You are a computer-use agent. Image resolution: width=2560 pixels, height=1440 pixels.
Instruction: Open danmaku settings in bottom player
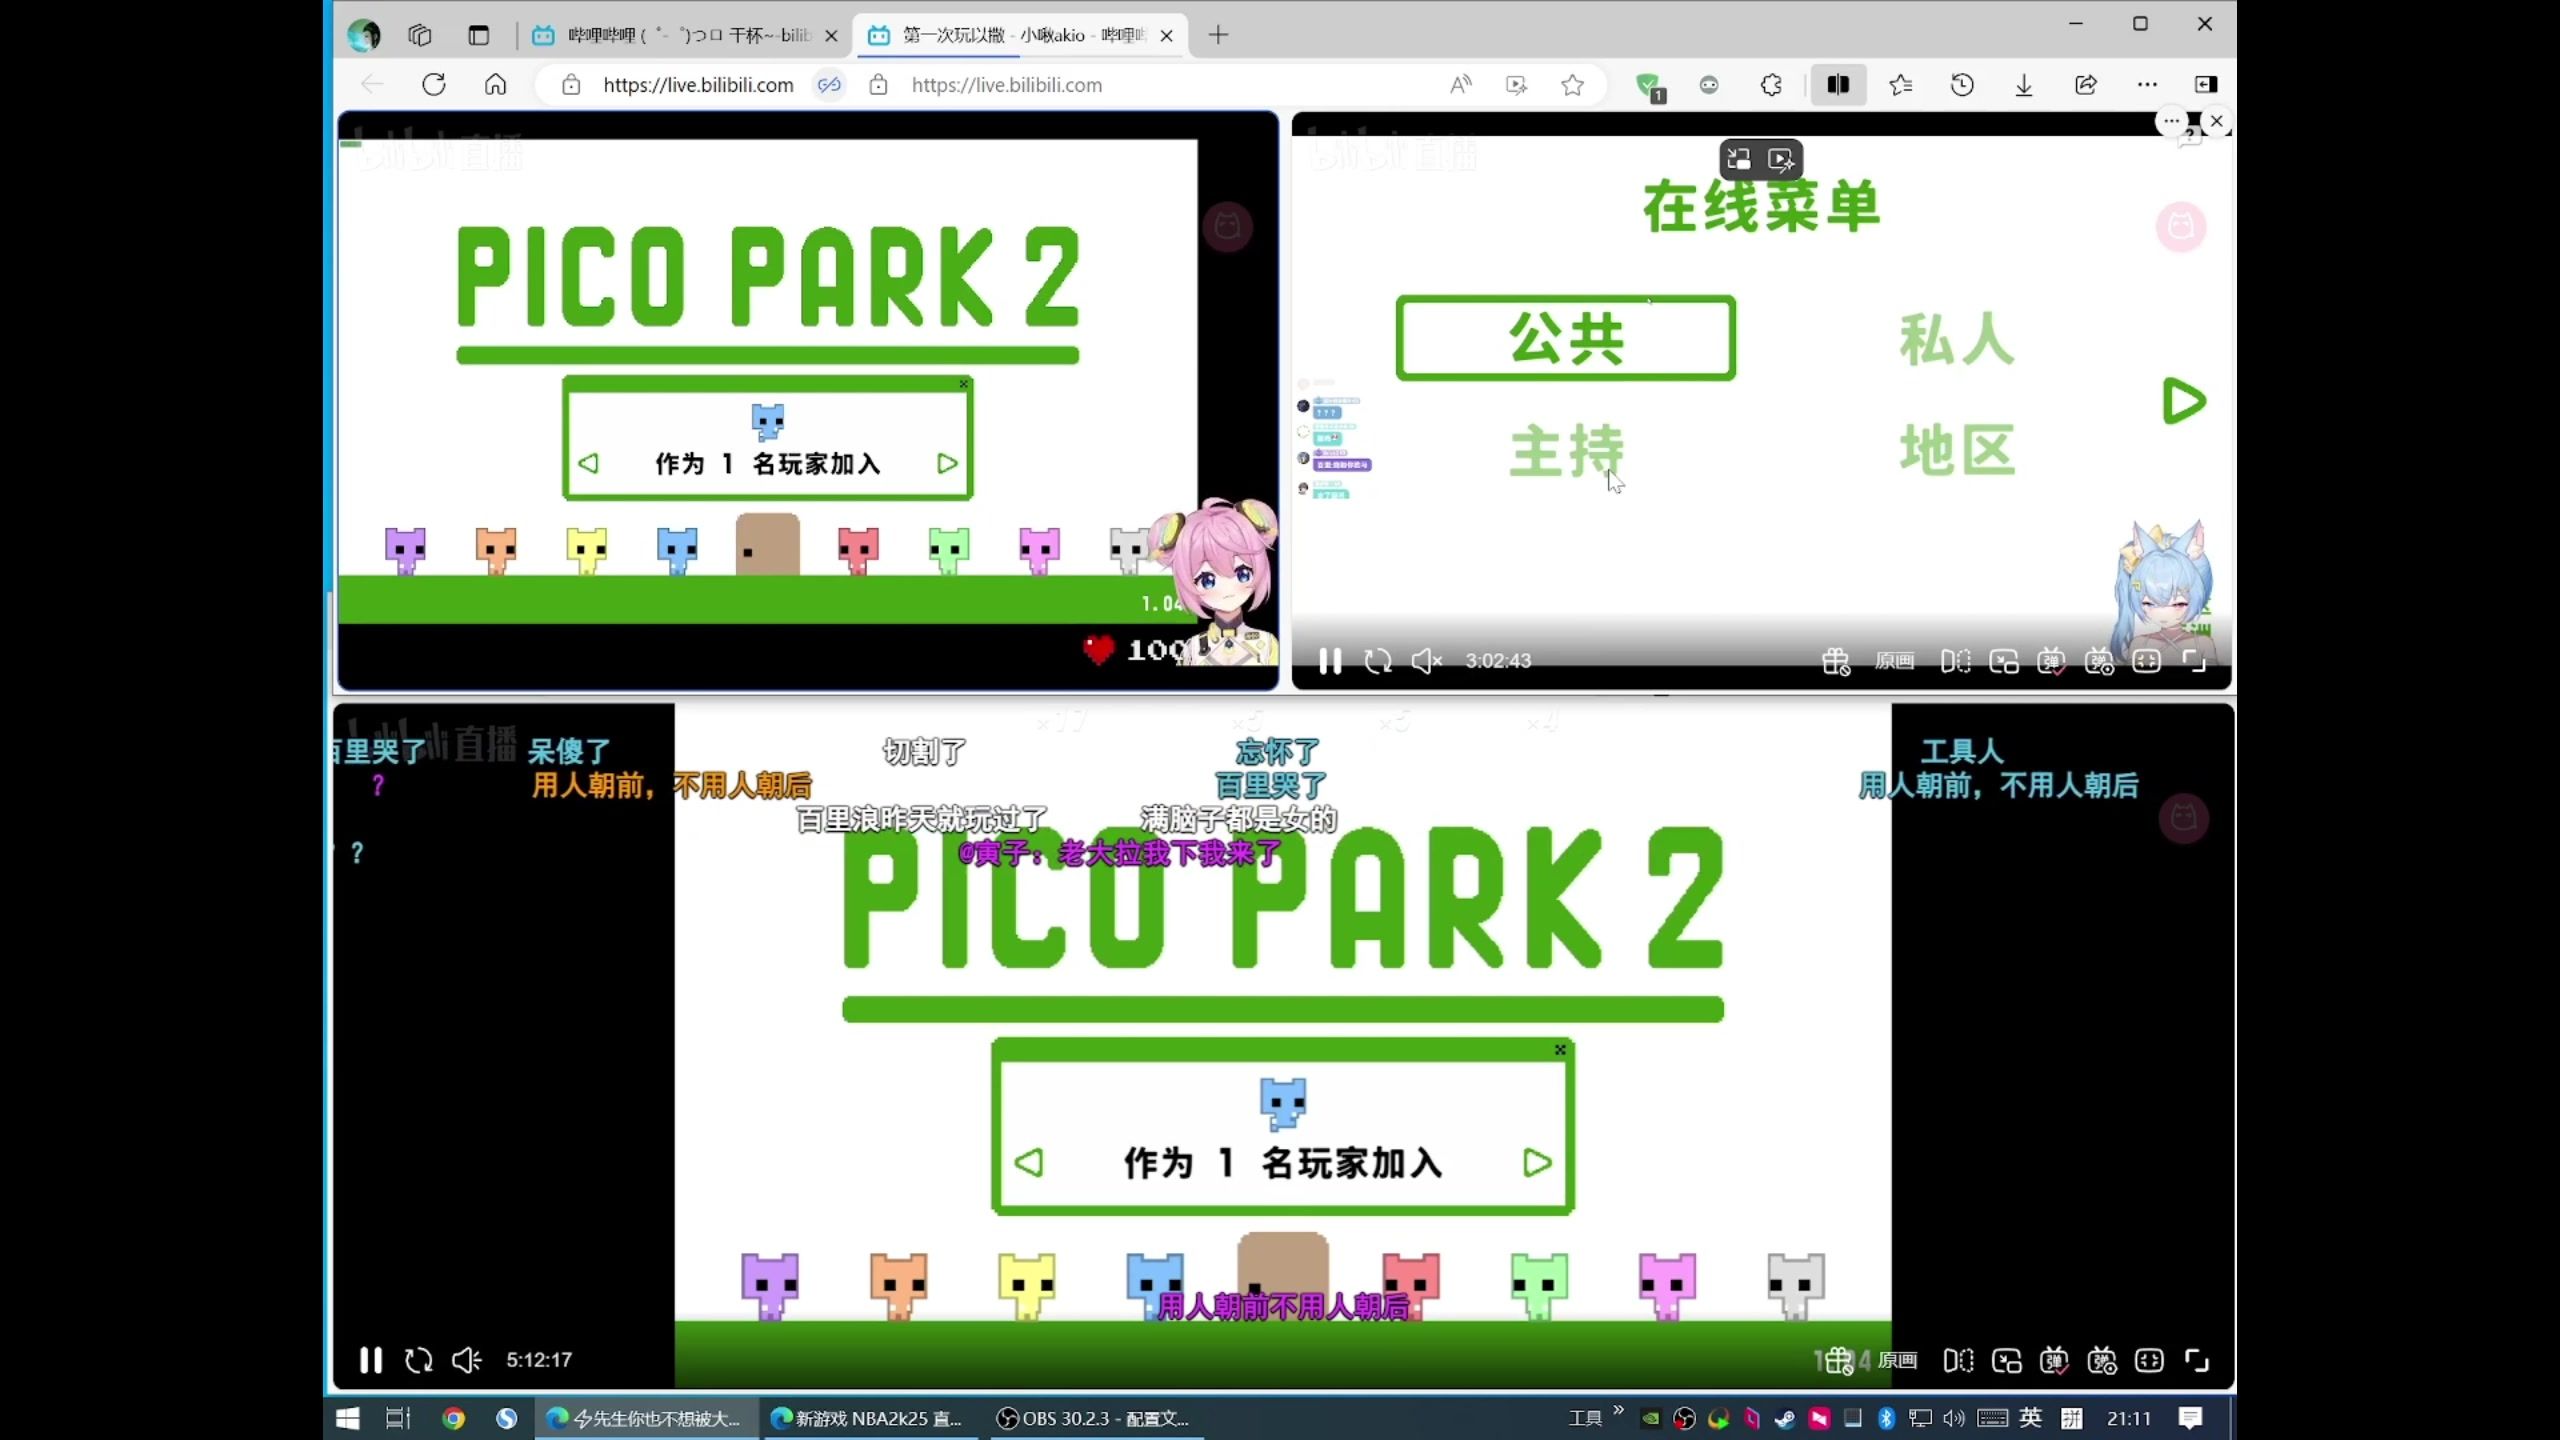pyautogui.click(x=2102, y=1360)
